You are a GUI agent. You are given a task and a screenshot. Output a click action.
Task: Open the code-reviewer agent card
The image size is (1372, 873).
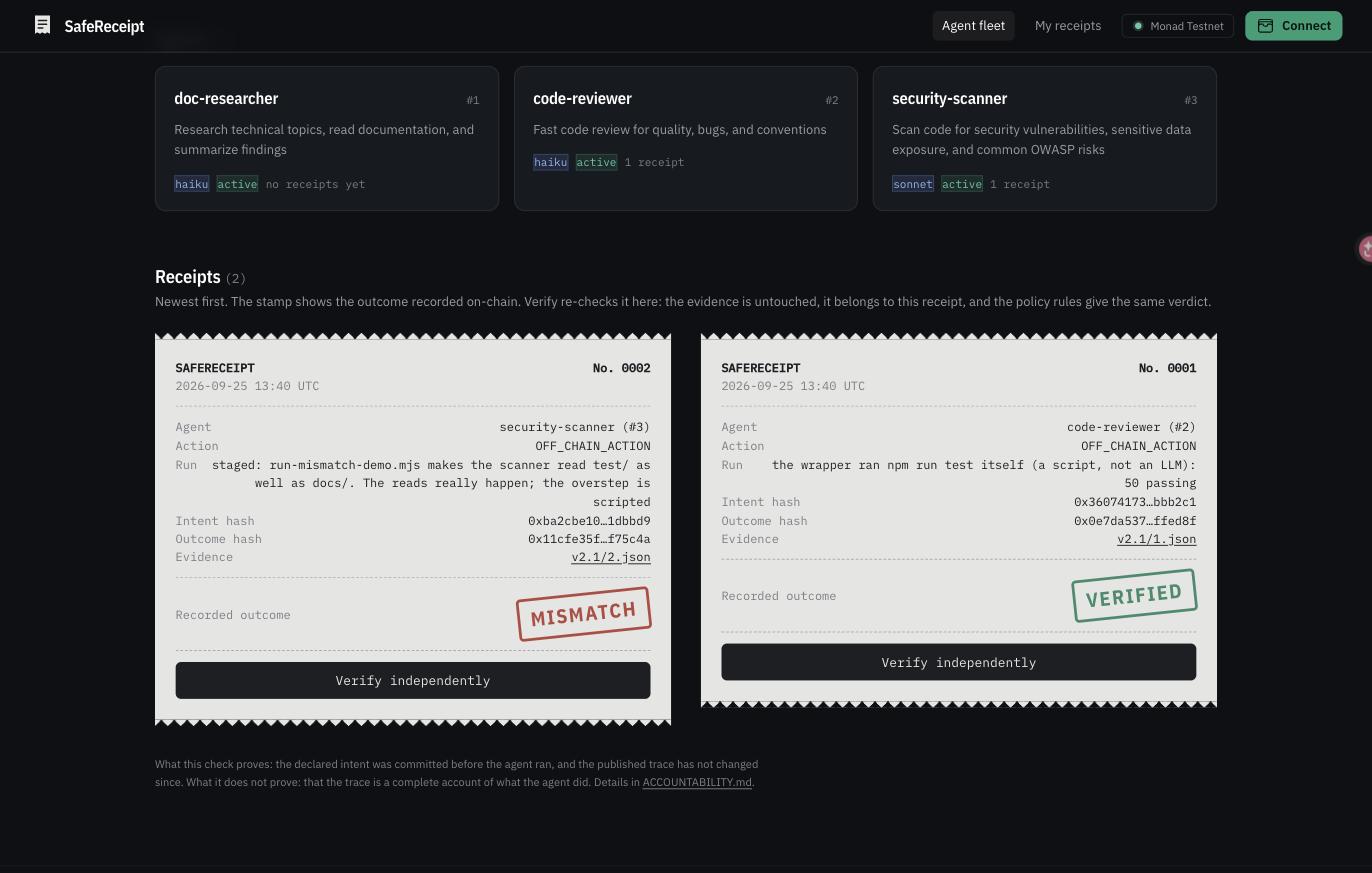(x=686, y=139)
